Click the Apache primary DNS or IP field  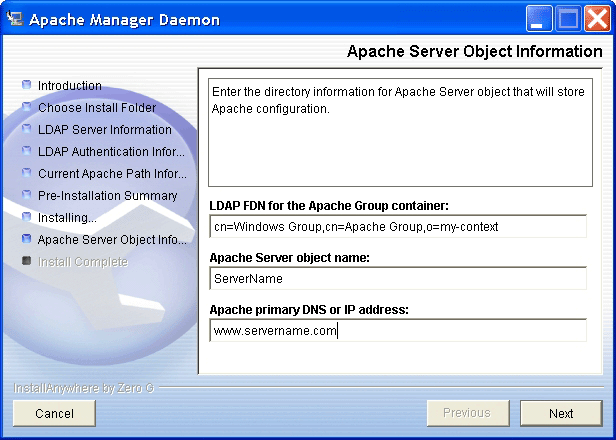pyautogui.click(x=398, y=330)
